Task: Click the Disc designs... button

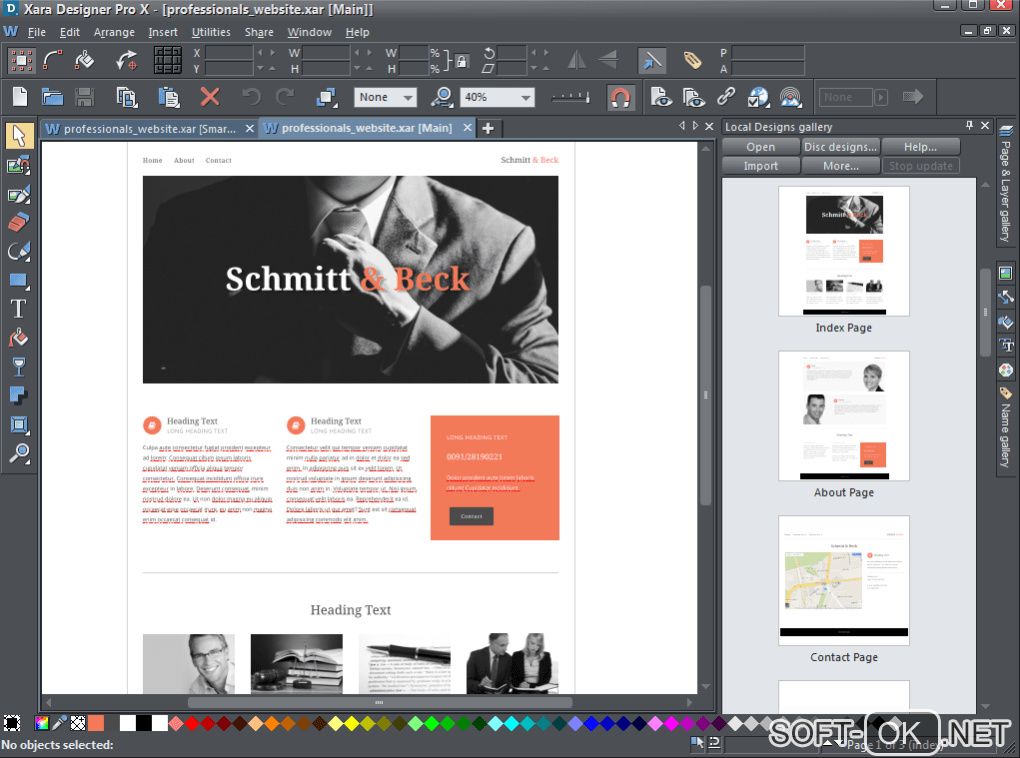Action: pyautogui.click(x=840, y=147)
